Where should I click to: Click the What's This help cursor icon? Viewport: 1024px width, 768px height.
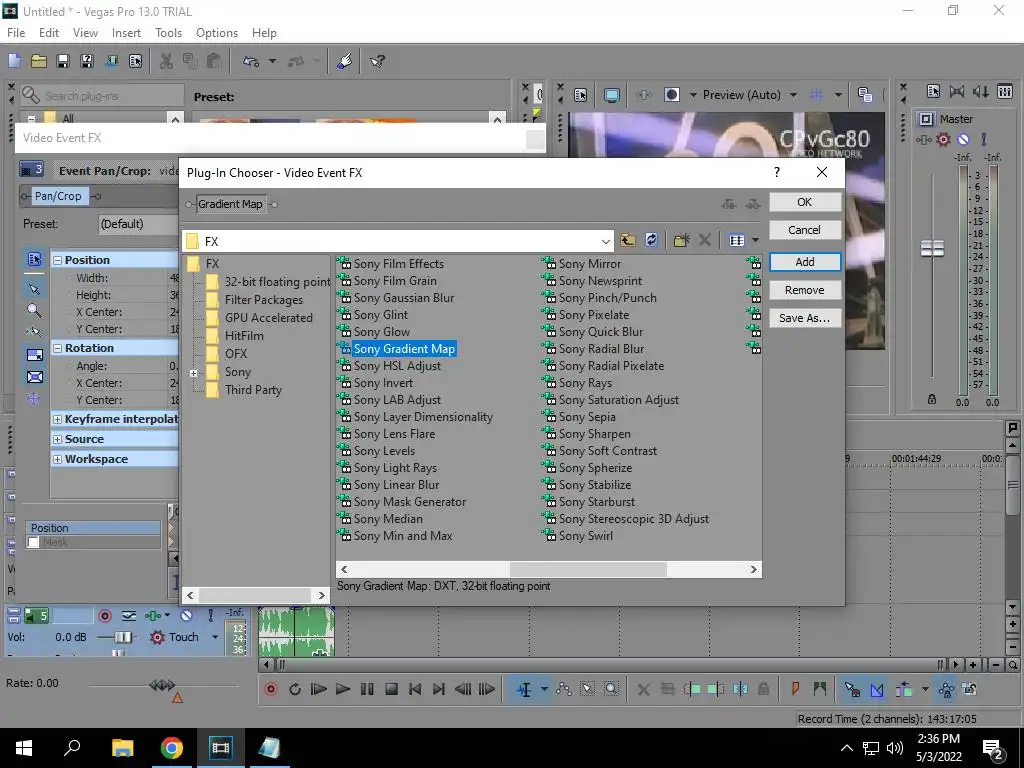(377, 61)
